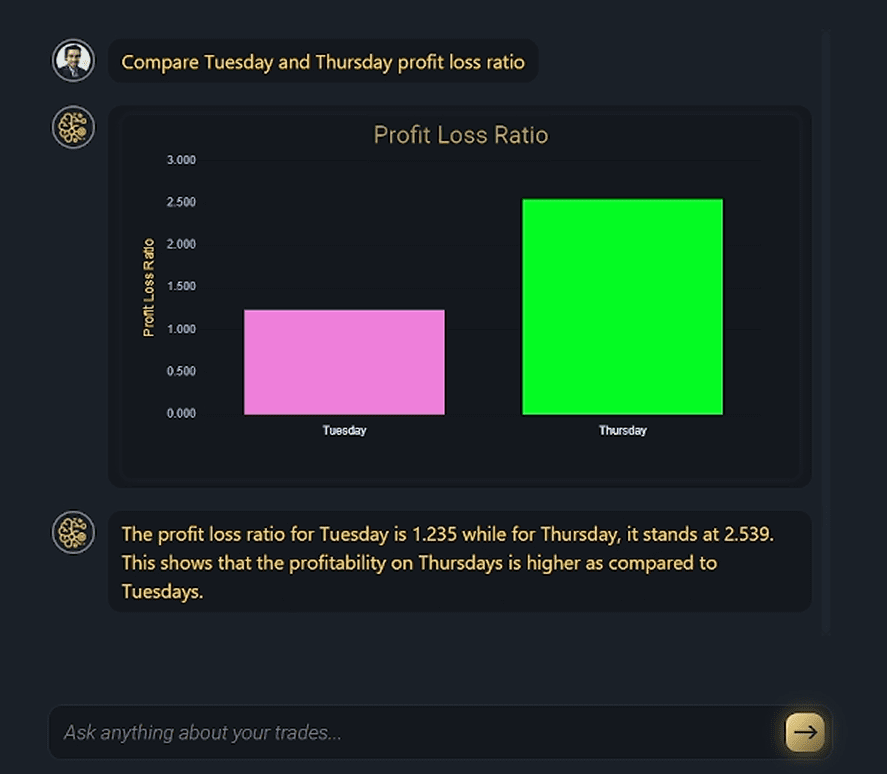Image resolution: width=887 pixels, height=774 pixels.
Task: Click the 1.000 y-axis tick label
Action: (181, 329)
